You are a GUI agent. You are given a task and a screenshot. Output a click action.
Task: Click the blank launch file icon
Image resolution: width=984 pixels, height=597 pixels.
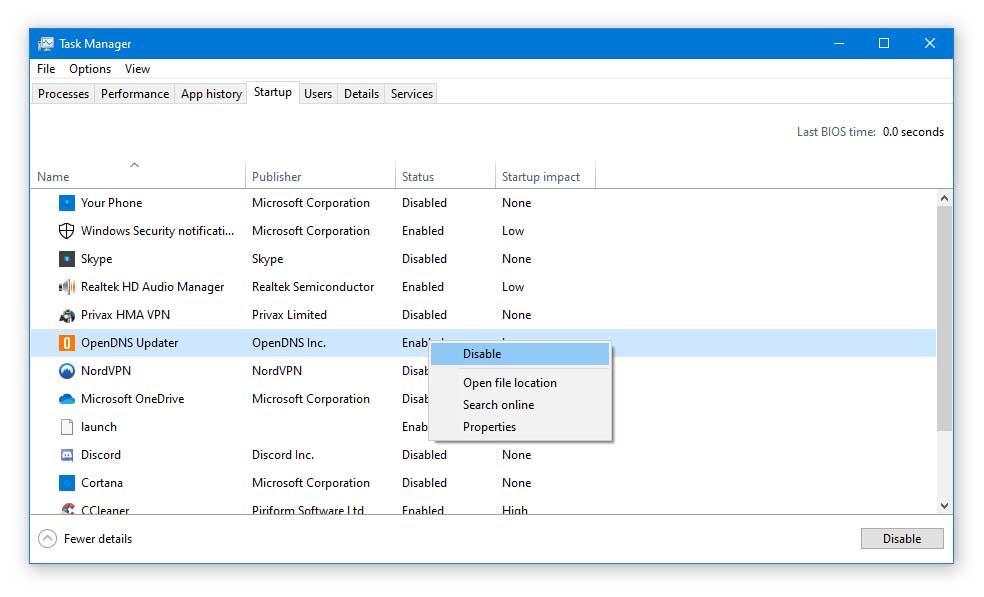coord(67,427)
